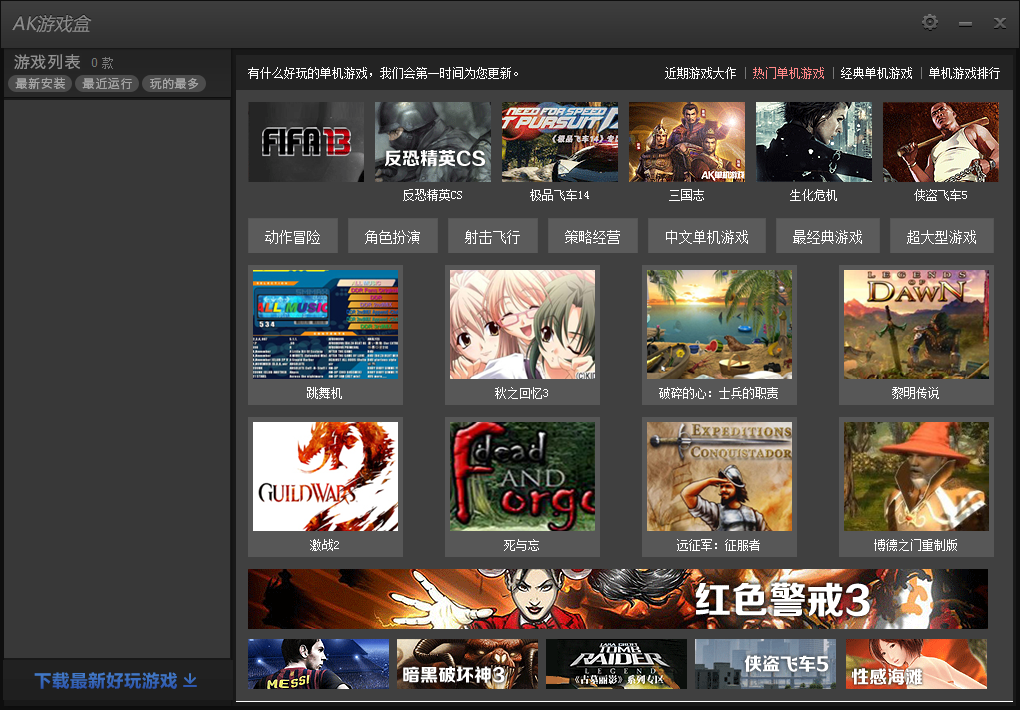Open the 性感海滩 banner
The image size is (1020, 710).
point(917,664)
